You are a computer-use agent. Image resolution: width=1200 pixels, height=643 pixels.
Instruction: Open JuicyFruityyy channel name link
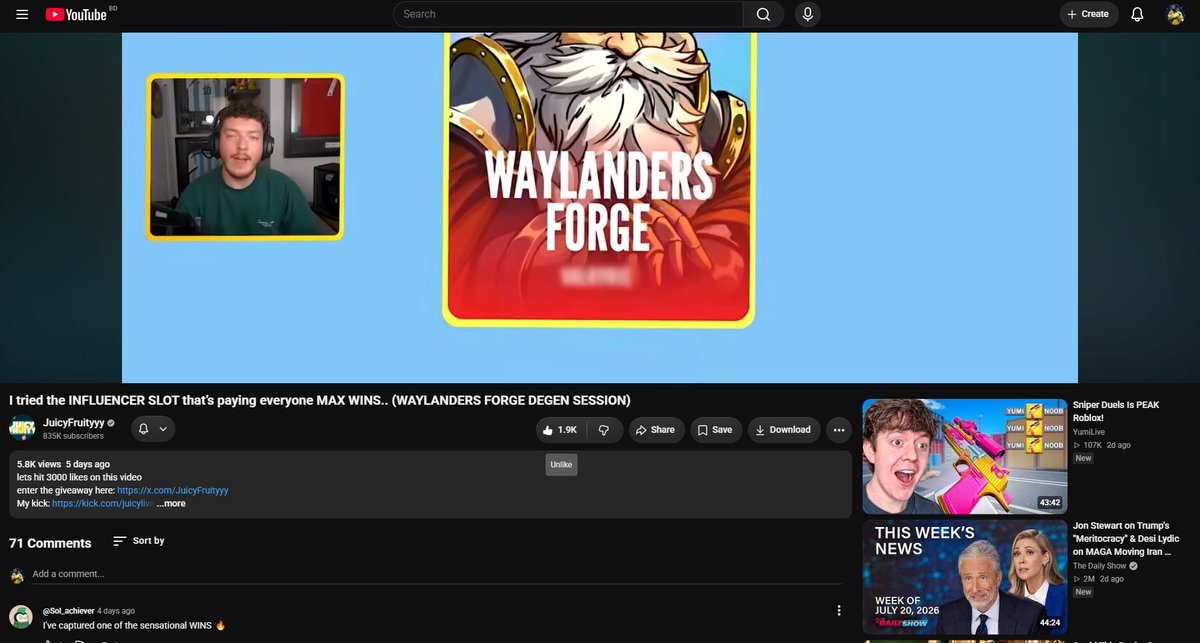click(x=73, y=423)
